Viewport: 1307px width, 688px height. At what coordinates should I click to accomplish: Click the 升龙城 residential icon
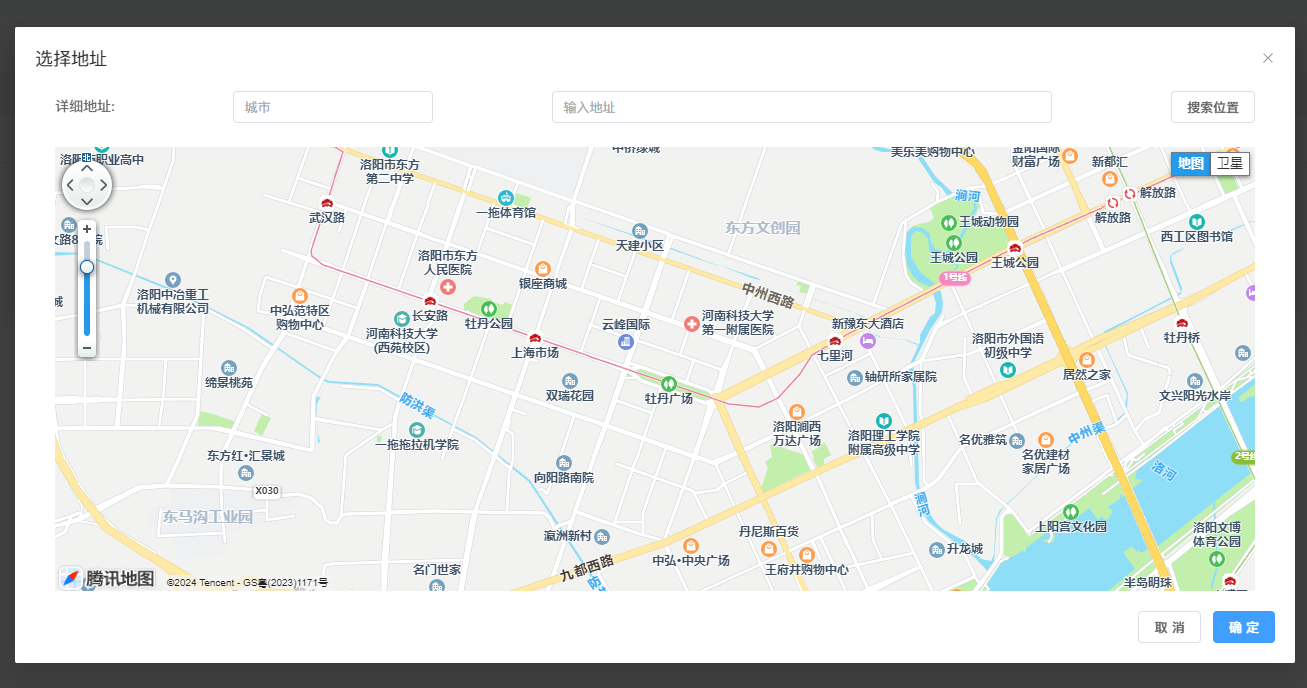pos(937,549)
